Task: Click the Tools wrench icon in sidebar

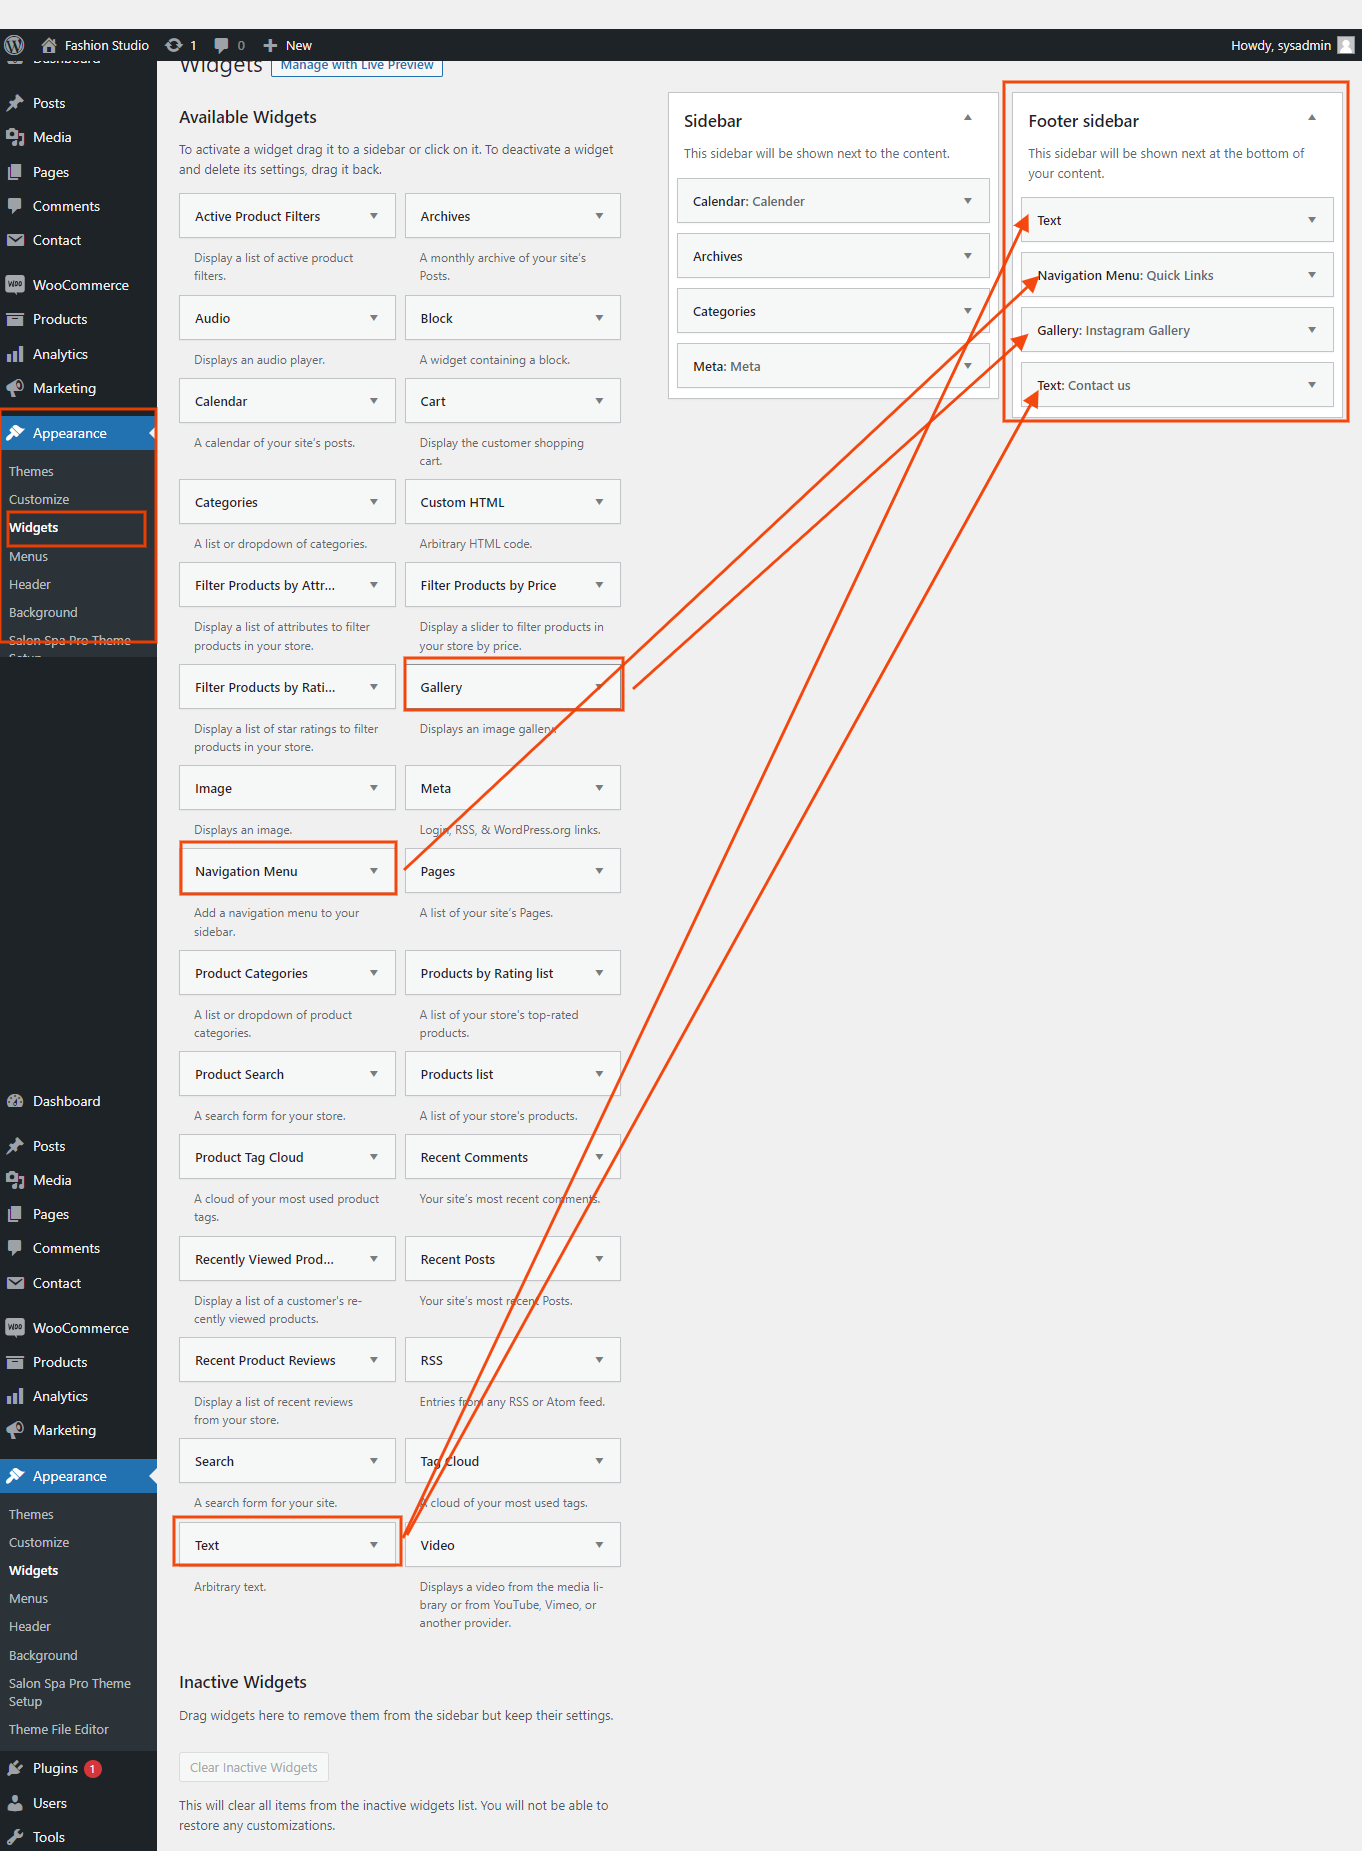Action: click(x=15, y=1837)
